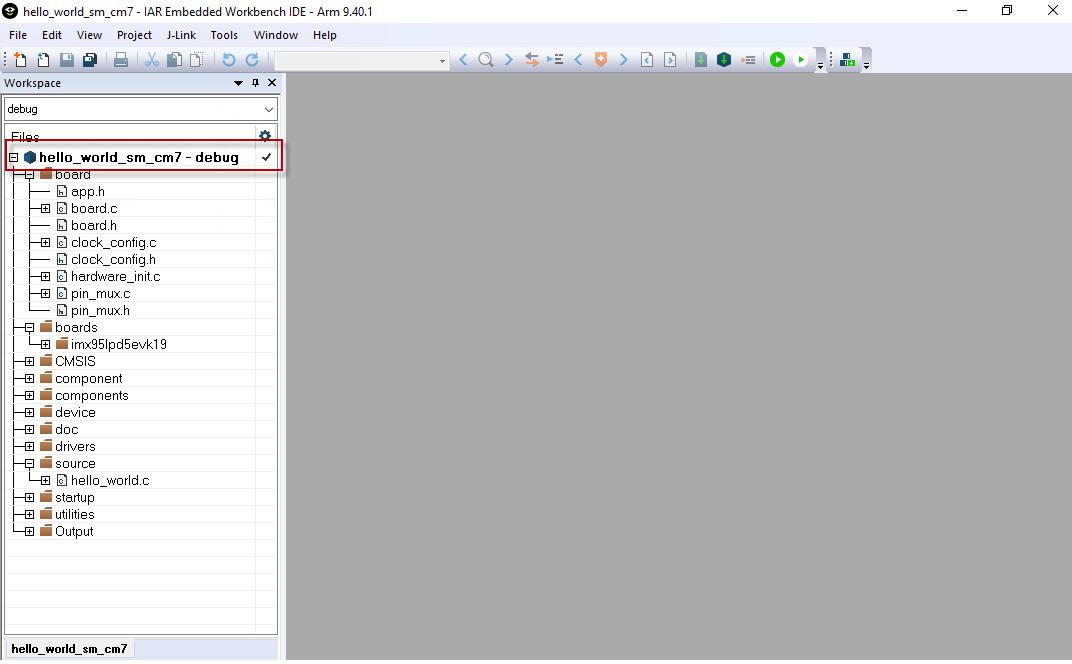Click the Save All toolbar icon
The height and width of the screenshot is (664, 1072).
pos(90,60)
